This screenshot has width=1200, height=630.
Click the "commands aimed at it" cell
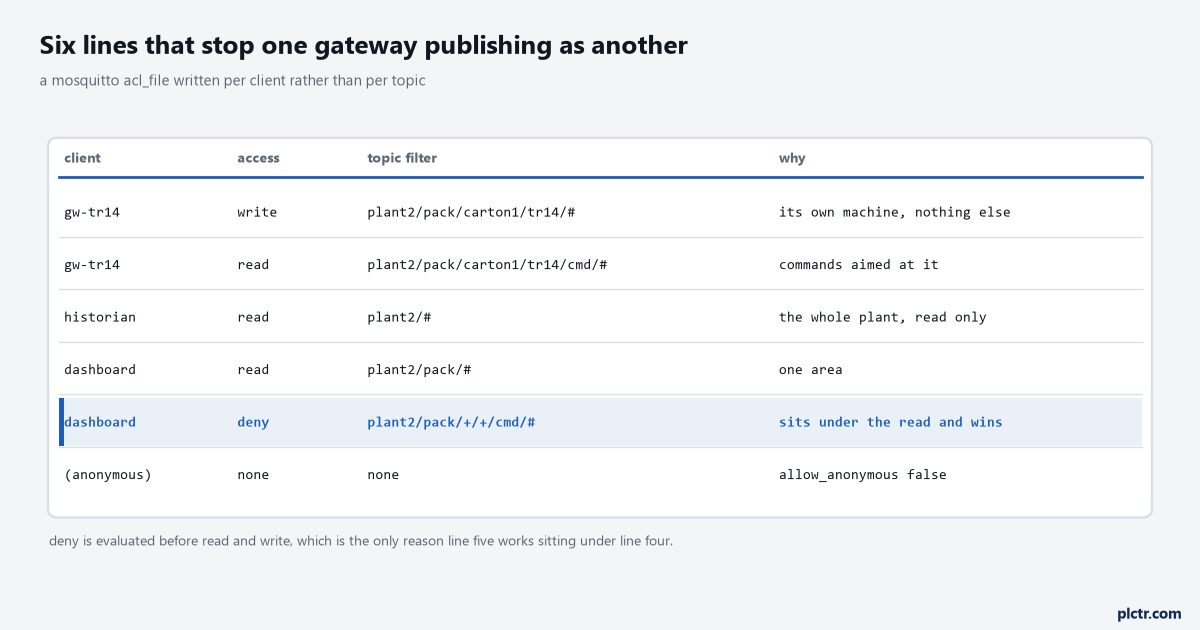[x=859, y=265]
